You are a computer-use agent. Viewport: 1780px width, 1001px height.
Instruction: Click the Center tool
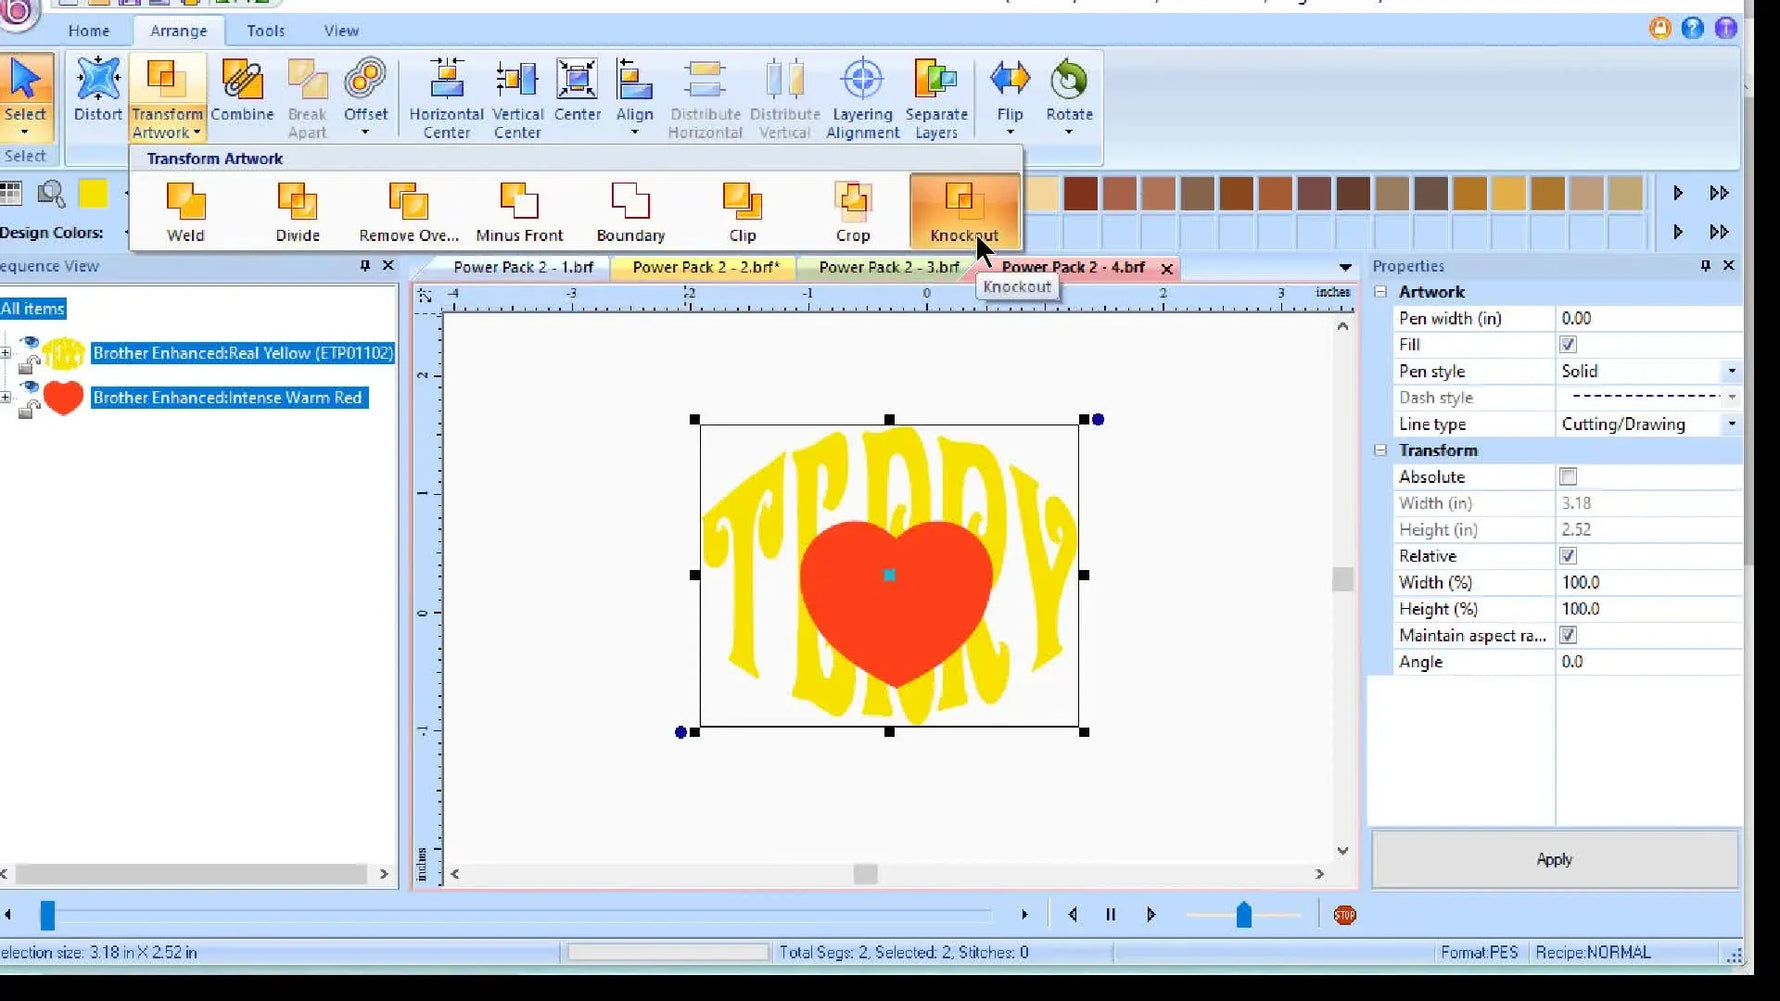[577, 90]
